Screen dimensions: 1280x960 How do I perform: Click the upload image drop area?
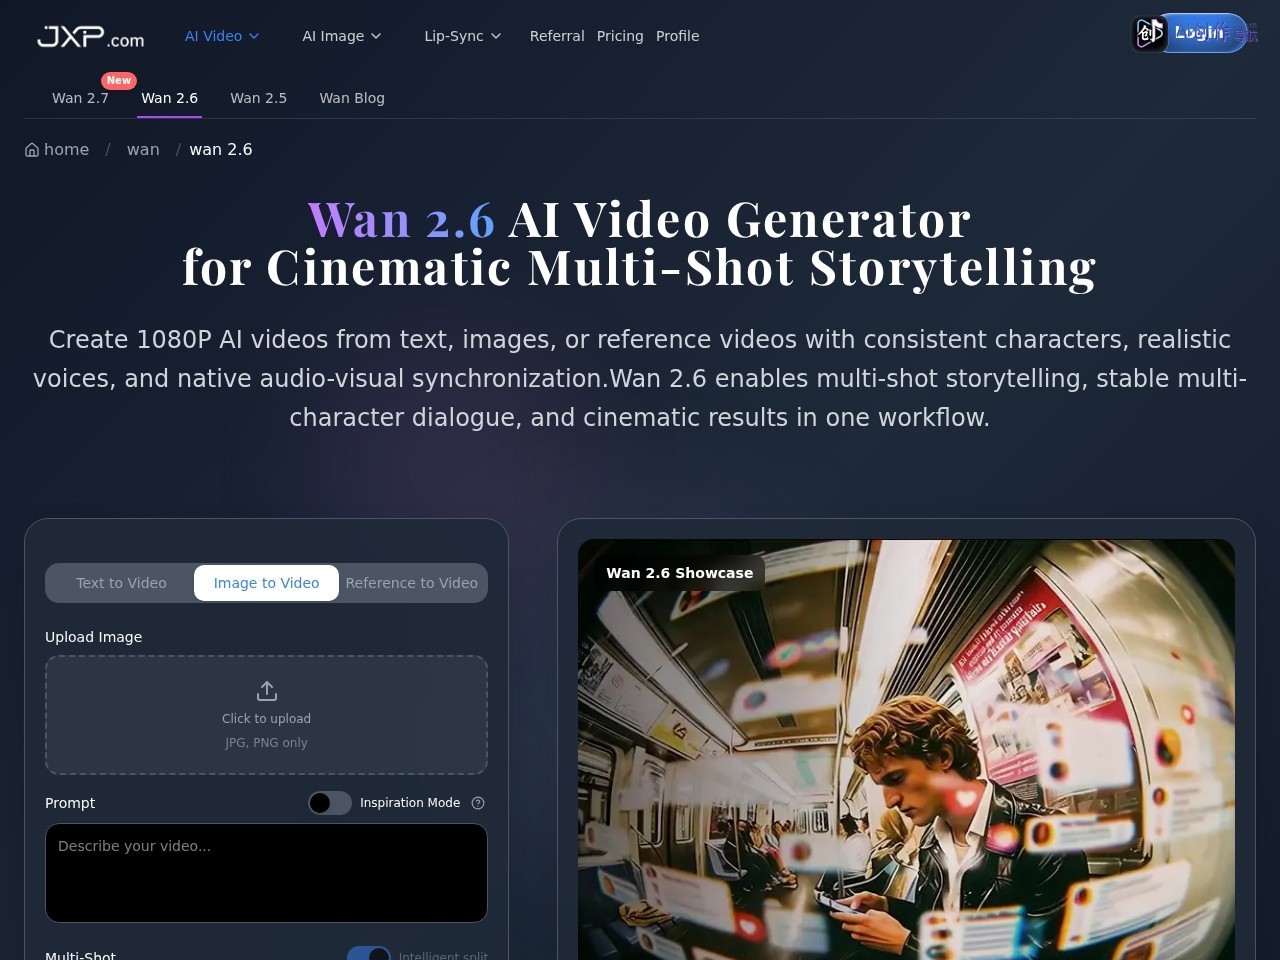click(x=266, y=715)
